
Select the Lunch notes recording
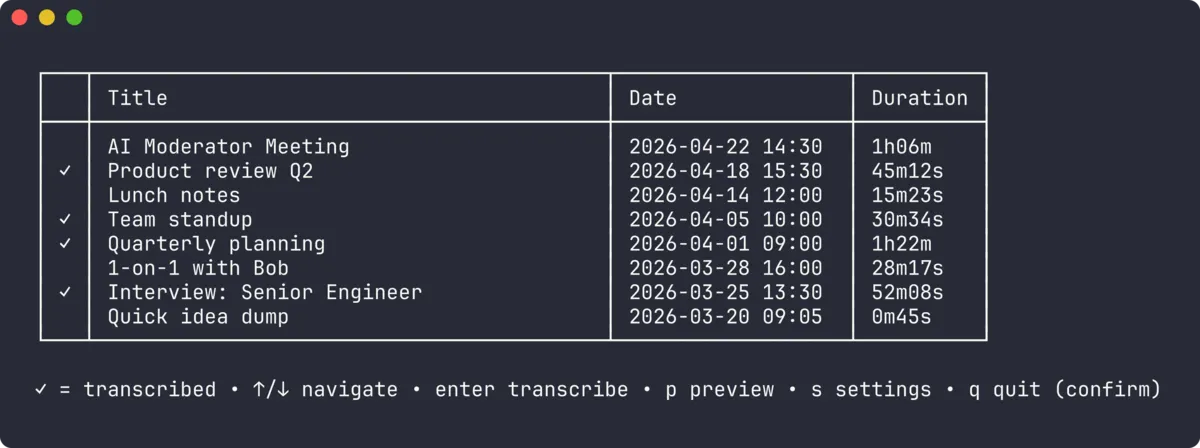[513, 196]
